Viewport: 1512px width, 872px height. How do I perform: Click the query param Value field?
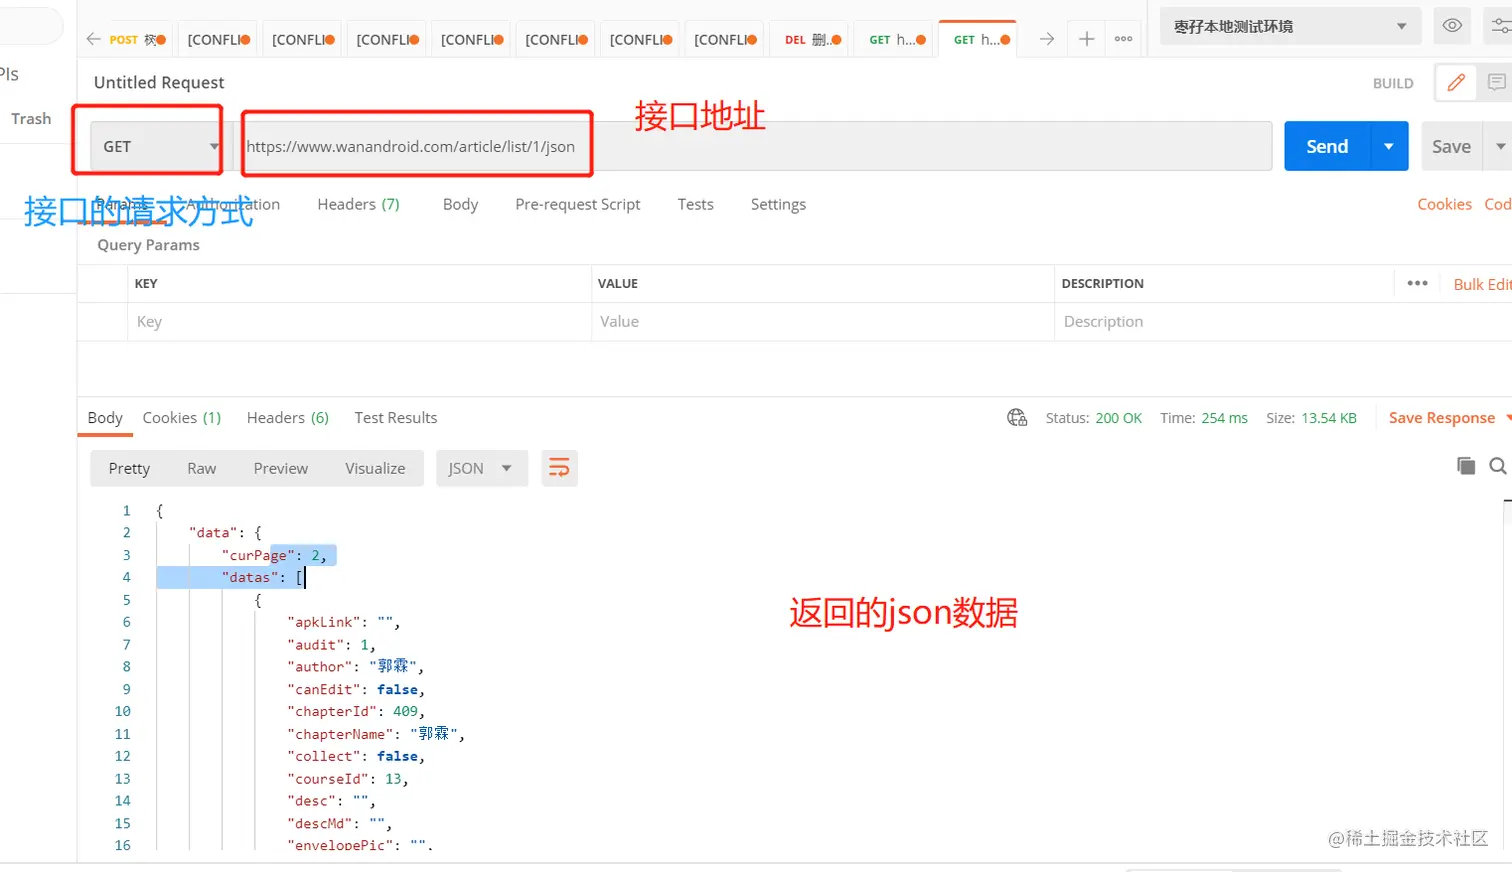tap(822, 321)
